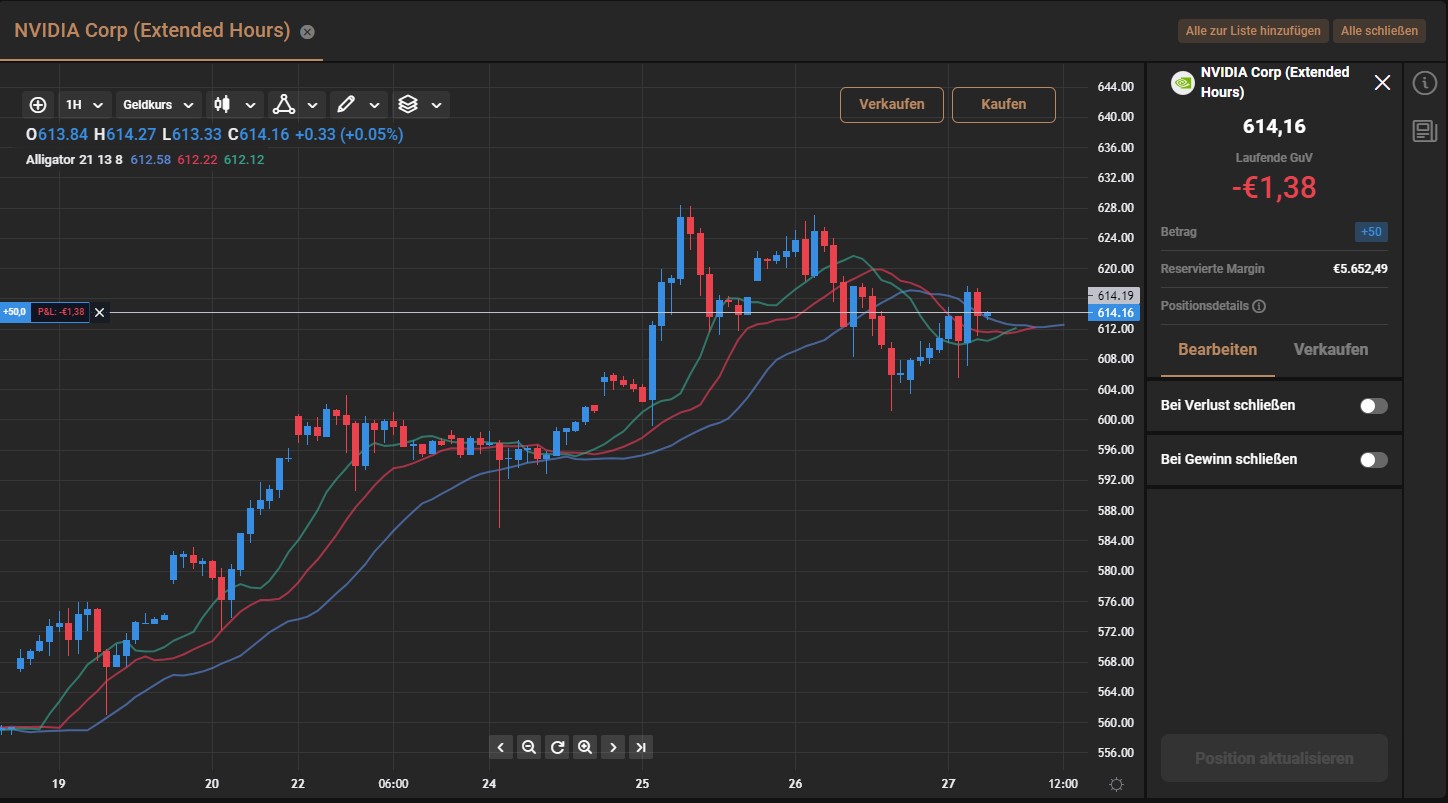Click Position aktualisieren button

(1274, 758)
